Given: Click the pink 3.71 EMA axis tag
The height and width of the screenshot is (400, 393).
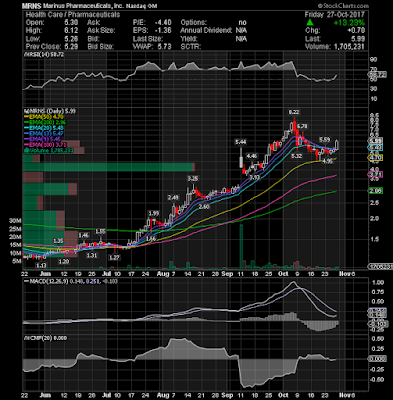Looking at the screenshot, I should point(376,174).
